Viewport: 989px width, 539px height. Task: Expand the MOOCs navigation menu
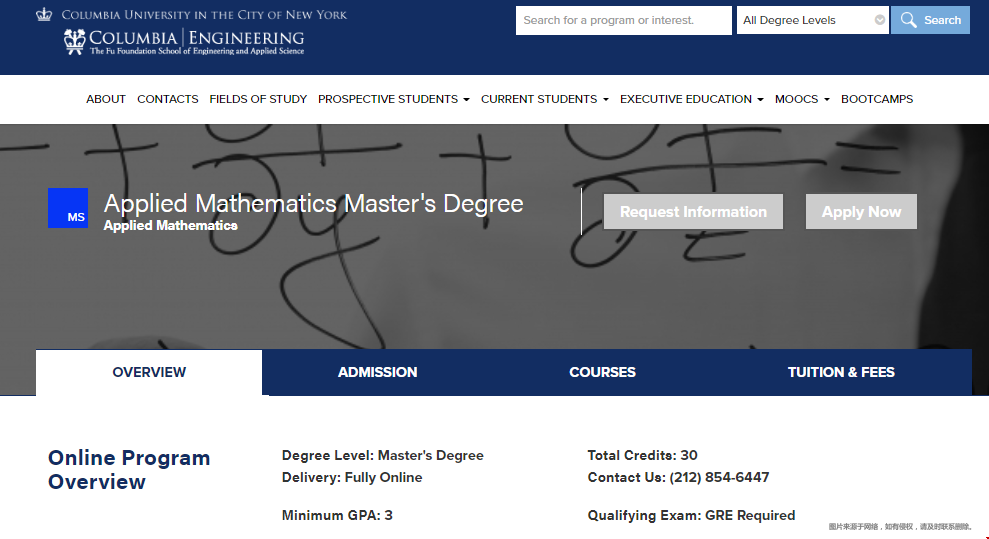802,99
